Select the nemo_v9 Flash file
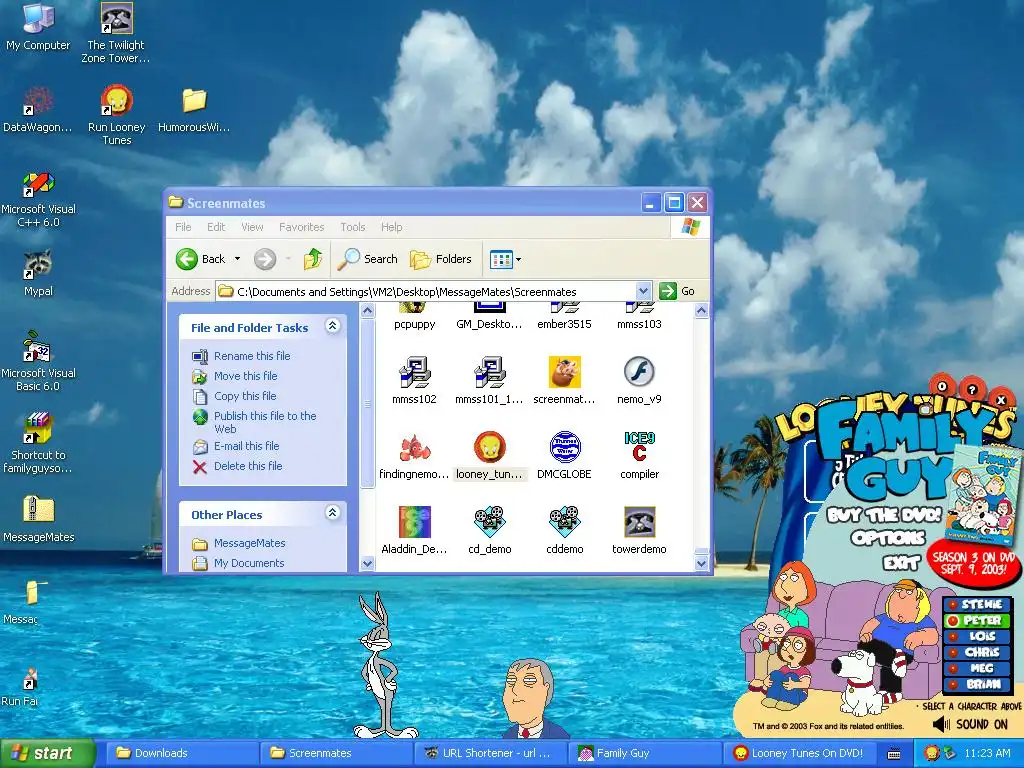This screenshot has width=1024, height=768. coord(639,381)
